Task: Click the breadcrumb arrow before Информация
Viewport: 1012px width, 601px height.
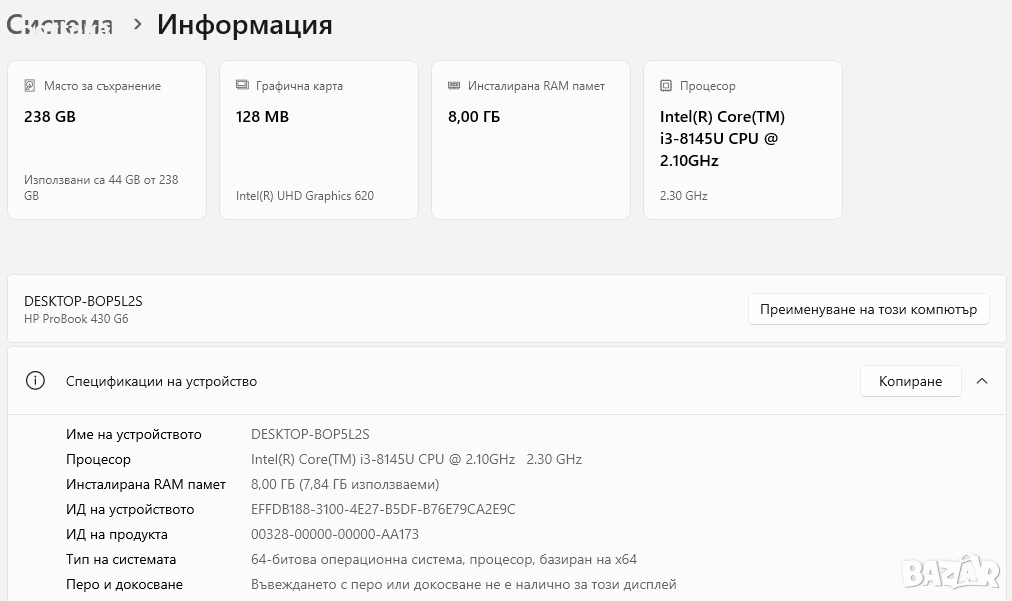Action: [138, 24]
